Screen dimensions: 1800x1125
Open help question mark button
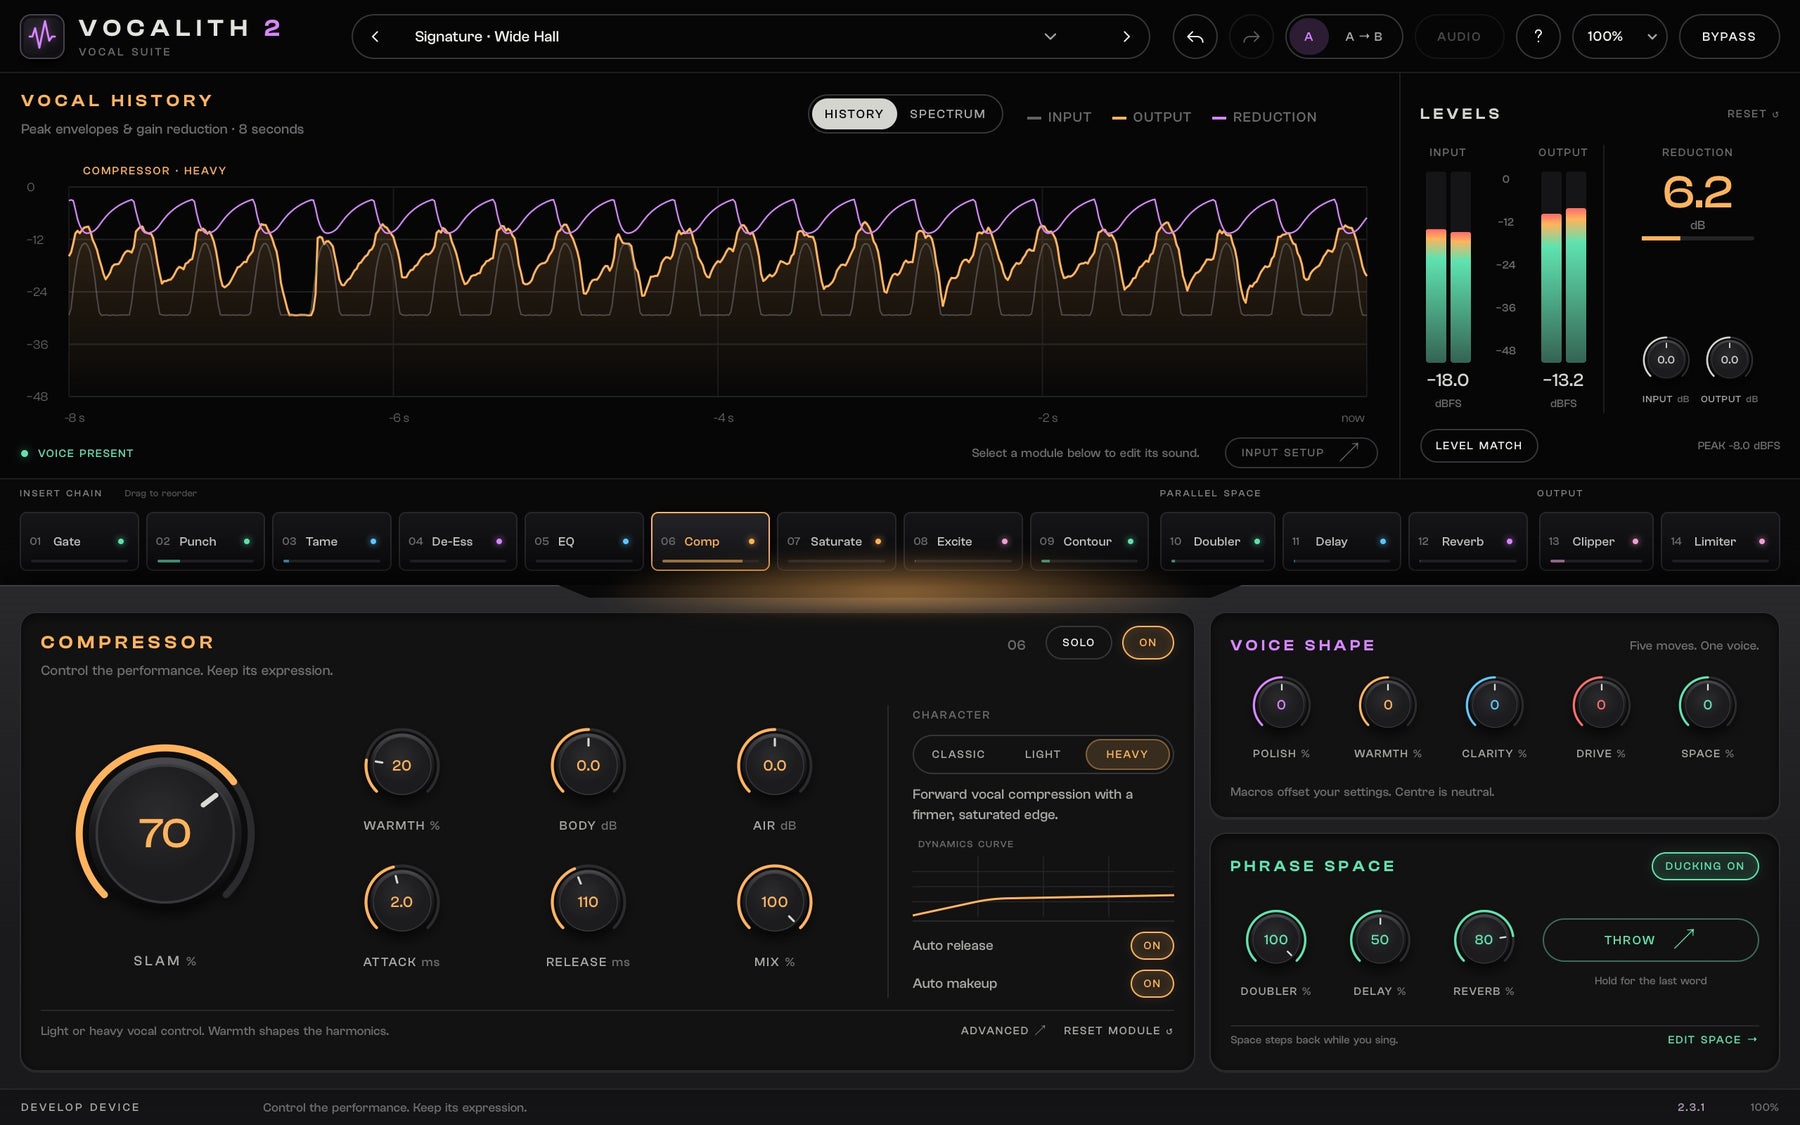coord(1538,36)
